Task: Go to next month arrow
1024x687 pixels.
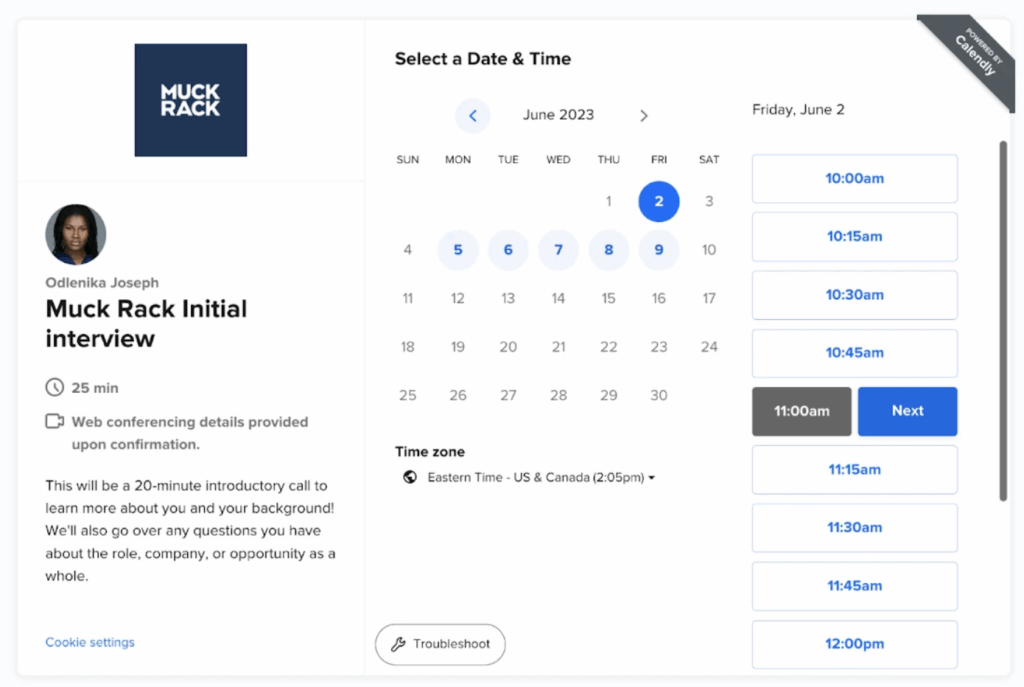Action: (x=643, y=116)
